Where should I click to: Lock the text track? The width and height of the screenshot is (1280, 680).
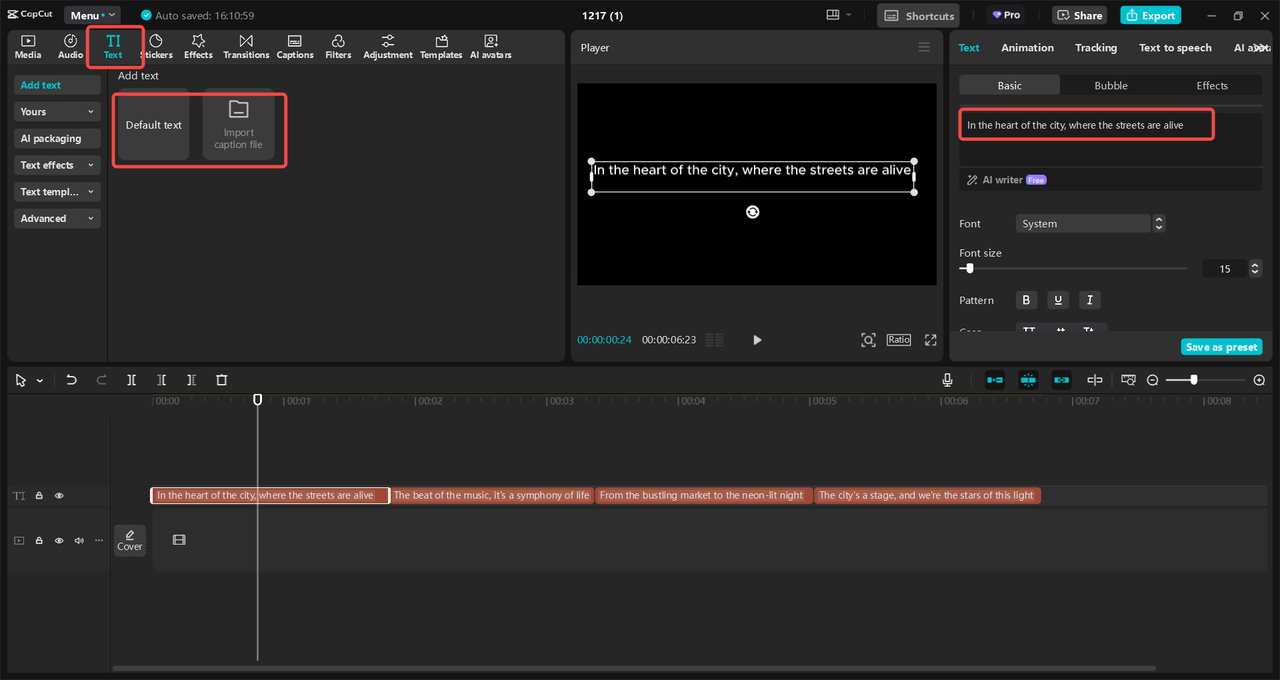click(x=39, y=496)
